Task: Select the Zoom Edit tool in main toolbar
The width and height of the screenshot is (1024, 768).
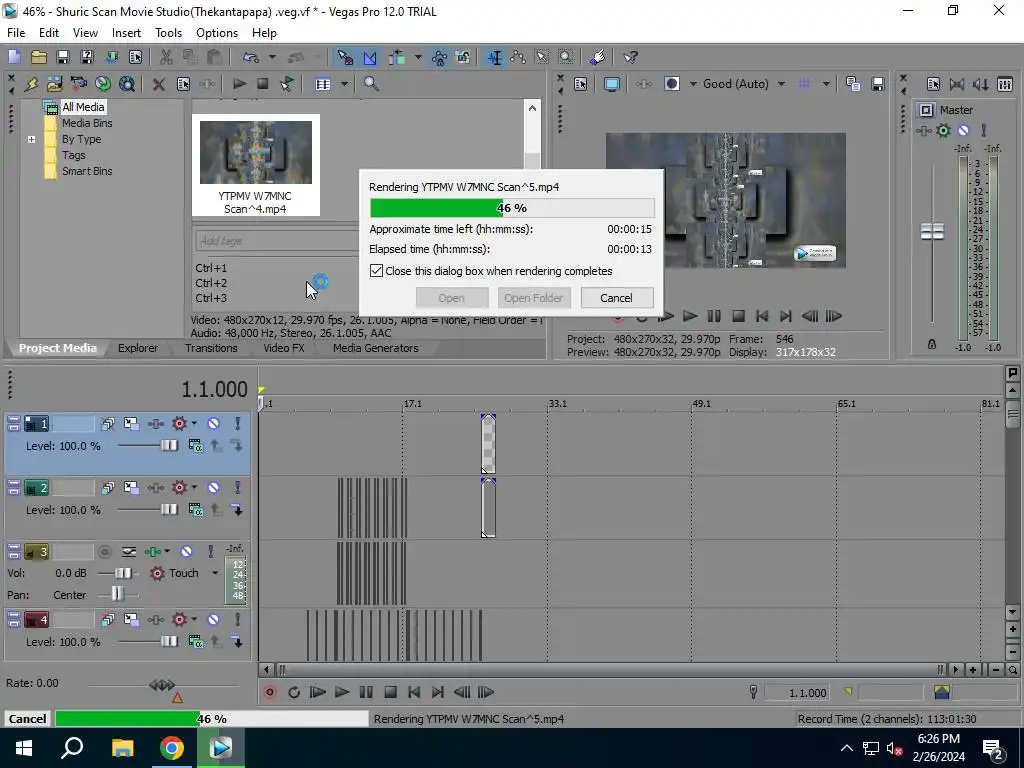Action: (x=566, y=57)
